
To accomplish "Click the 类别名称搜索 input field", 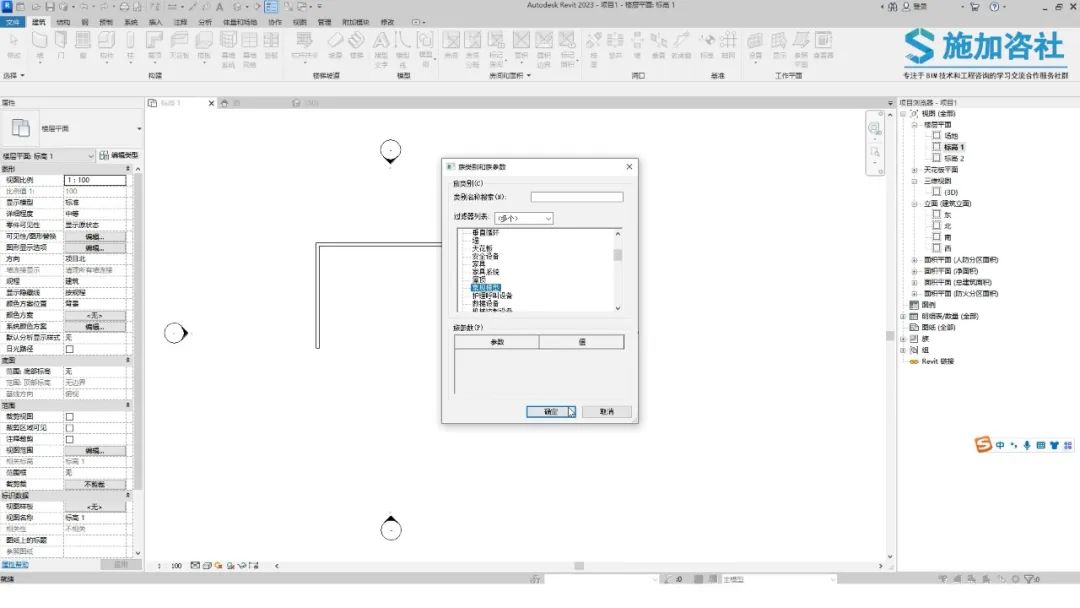I will tap(577, 197).
